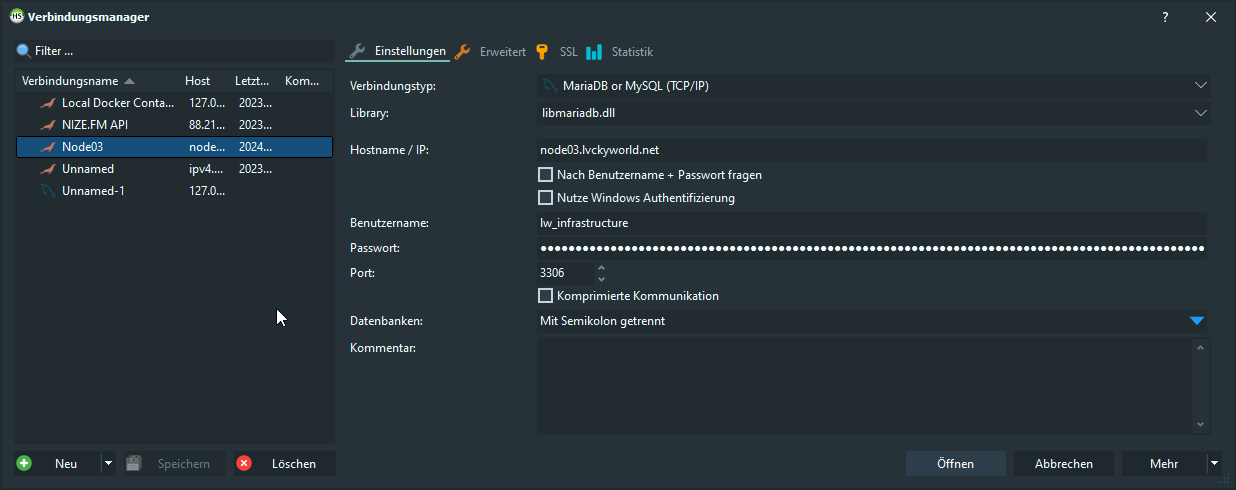
Task: Click the Statistik bar chart icon
Action: pyautogui.click(x=594, y=52)
